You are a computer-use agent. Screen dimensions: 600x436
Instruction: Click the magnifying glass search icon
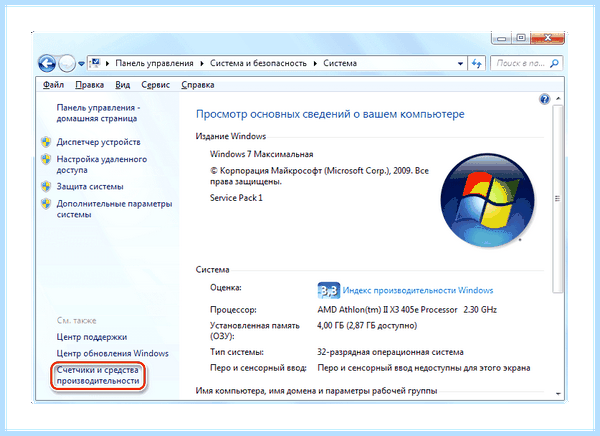(x=554, y=63)
